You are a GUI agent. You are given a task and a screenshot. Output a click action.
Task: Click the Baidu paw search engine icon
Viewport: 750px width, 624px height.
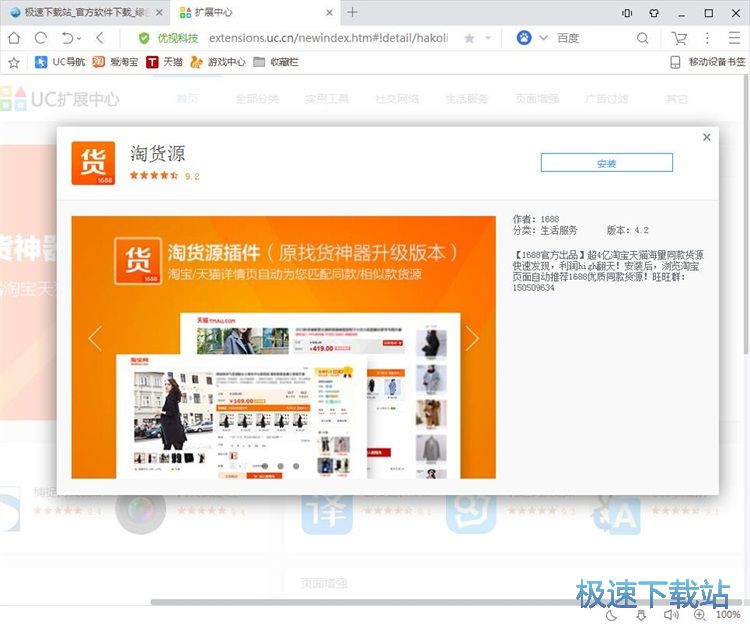click(x=524, y=38)
